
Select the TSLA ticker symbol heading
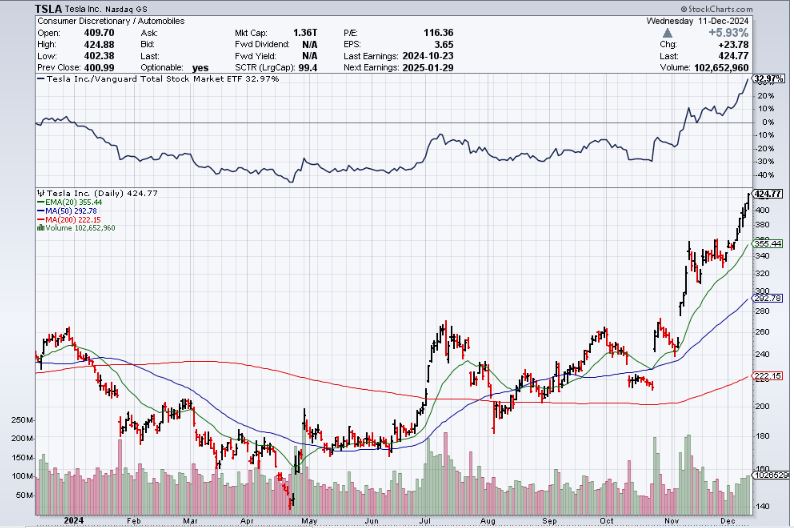[x=49, y=9]
